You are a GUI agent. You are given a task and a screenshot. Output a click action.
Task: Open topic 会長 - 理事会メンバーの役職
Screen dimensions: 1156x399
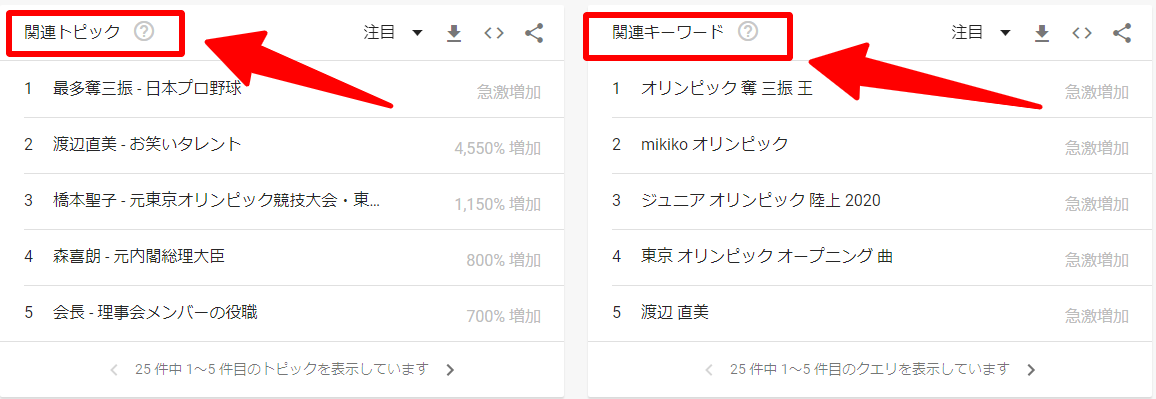(x=156, y=313)
